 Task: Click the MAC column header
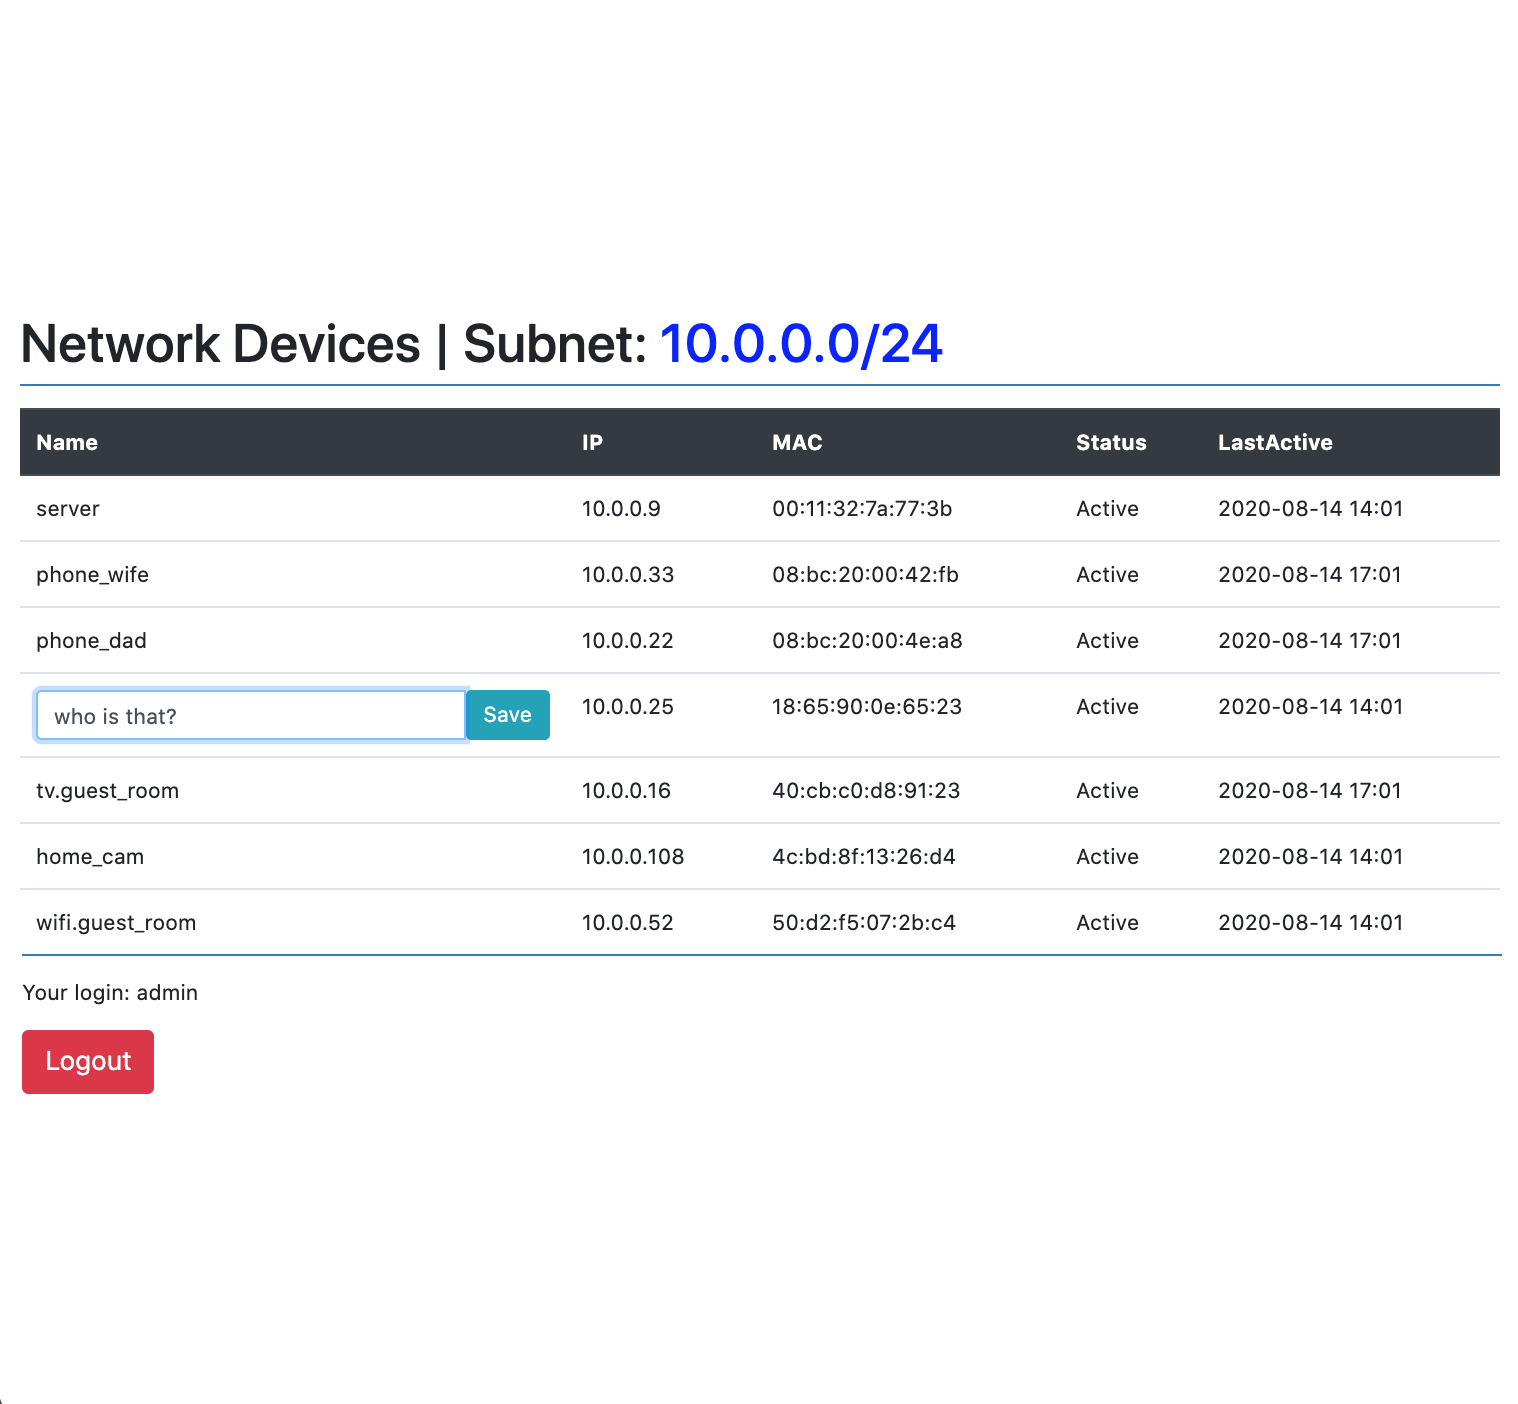pos(796,442)
